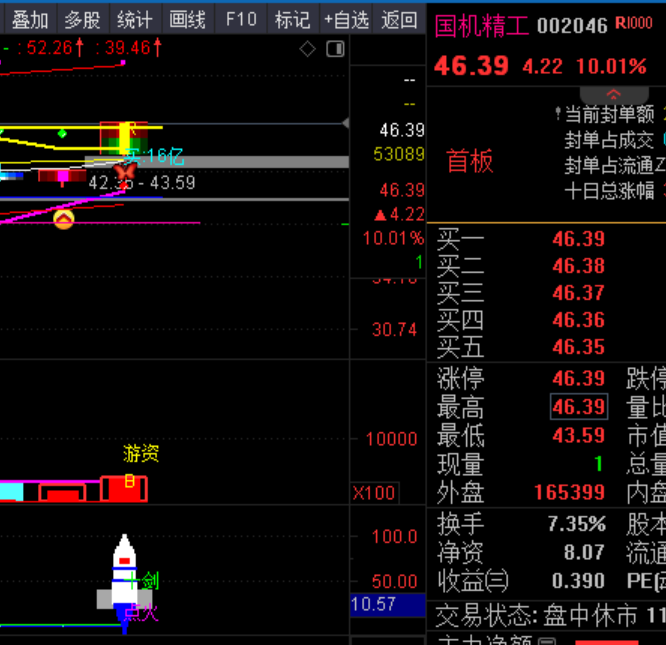
Task: Click the 最低 value 43.59
Action: pos(578,435)
